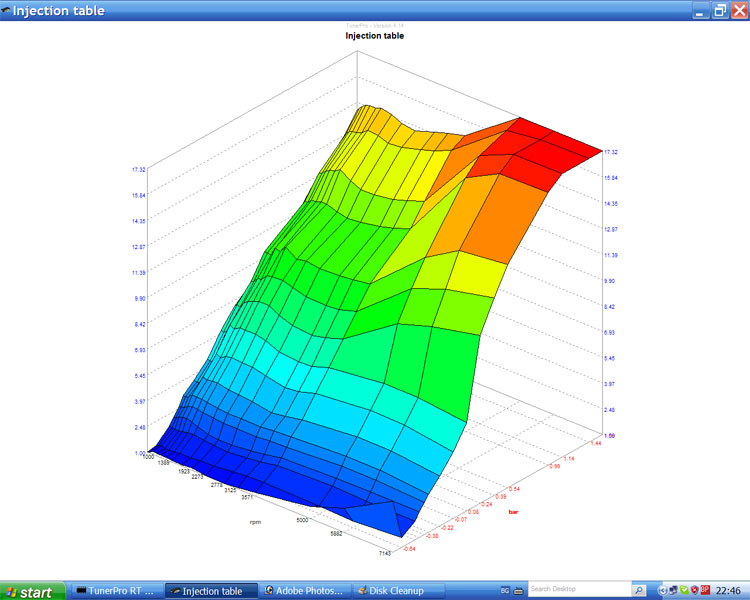Click the network computers tray icon
The height and width of the screenshot is (600, 750).
(673, 590)
